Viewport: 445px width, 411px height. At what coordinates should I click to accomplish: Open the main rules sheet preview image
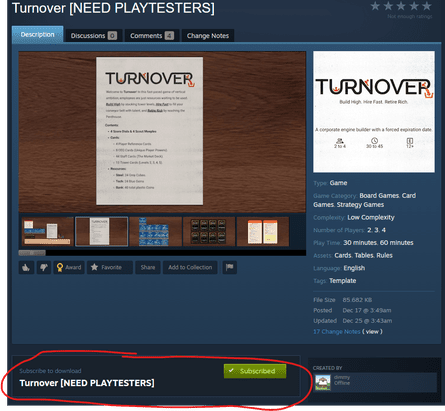(162, 132)
